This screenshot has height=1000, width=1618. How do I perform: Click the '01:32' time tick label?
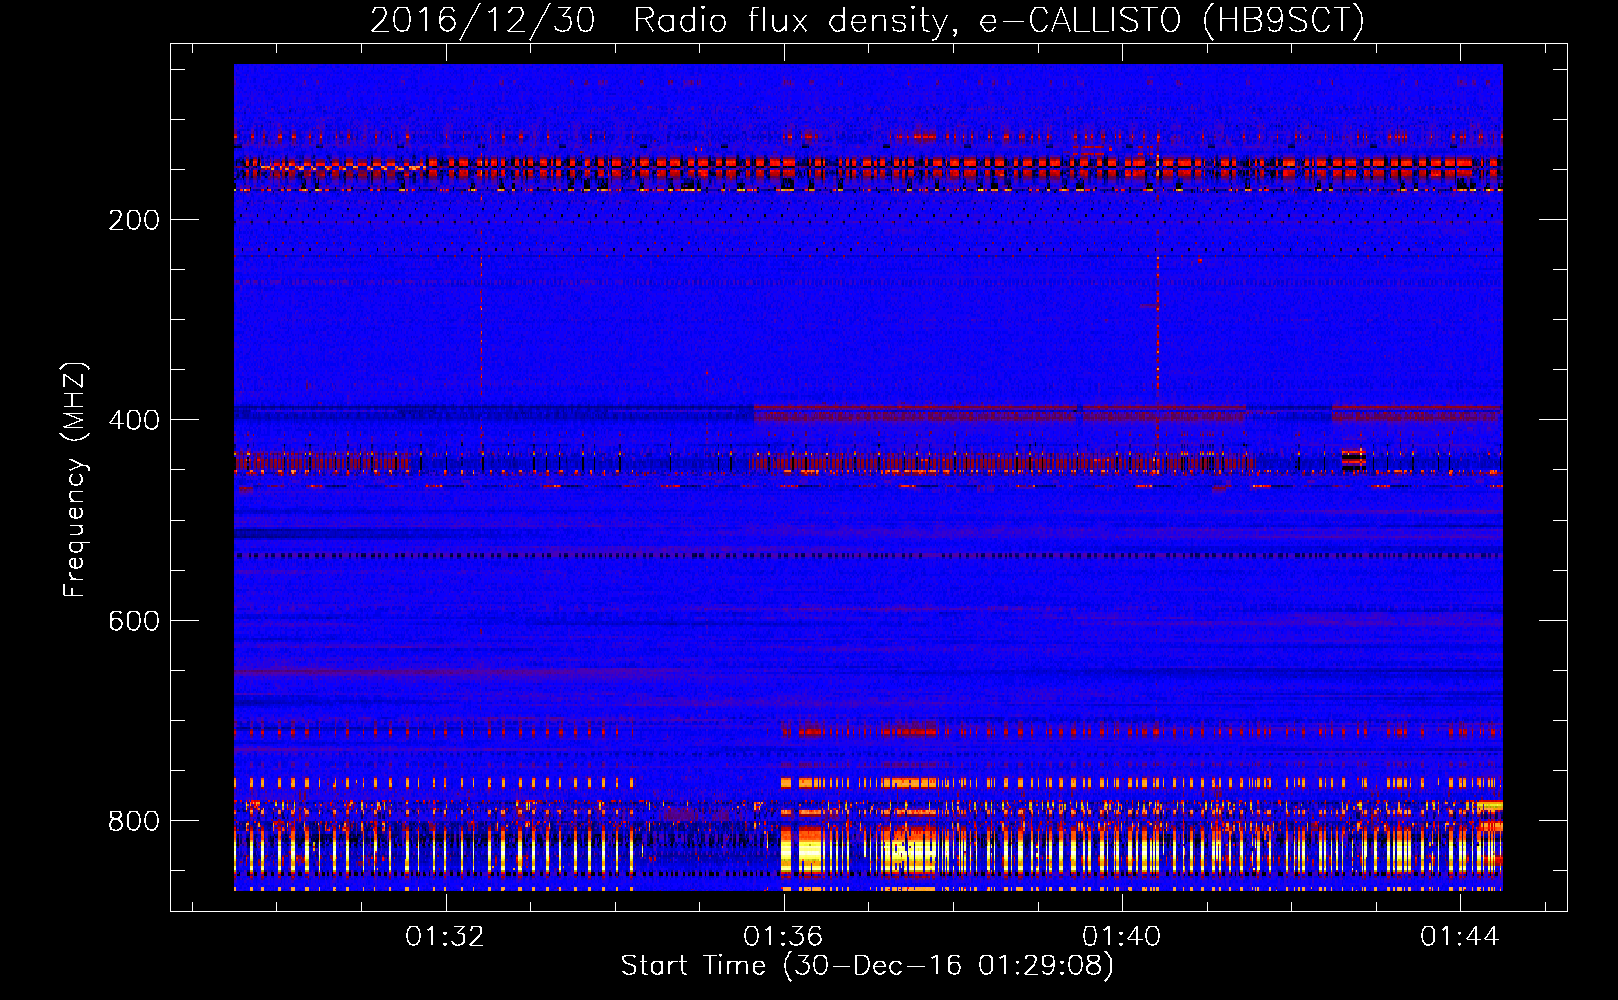pyautogui.click(x=445, y=936)
